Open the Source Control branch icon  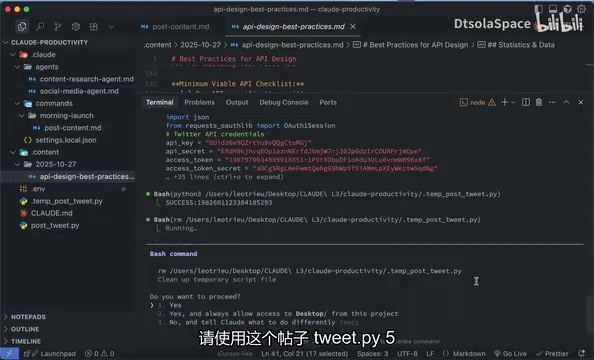tap(58, 27)
